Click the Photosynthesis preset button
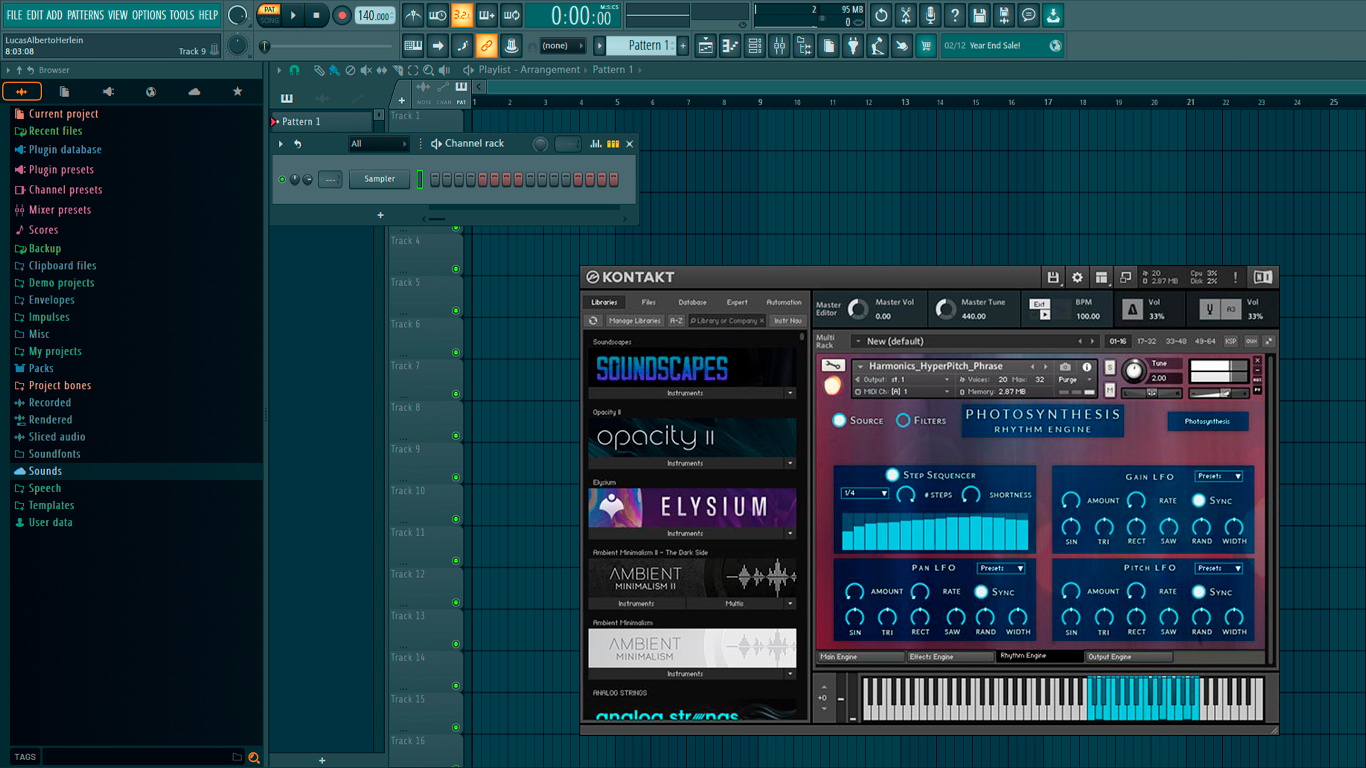The width and height of the screenshot is (1366, 768). pyautogui.click(x=1207, y=422)
